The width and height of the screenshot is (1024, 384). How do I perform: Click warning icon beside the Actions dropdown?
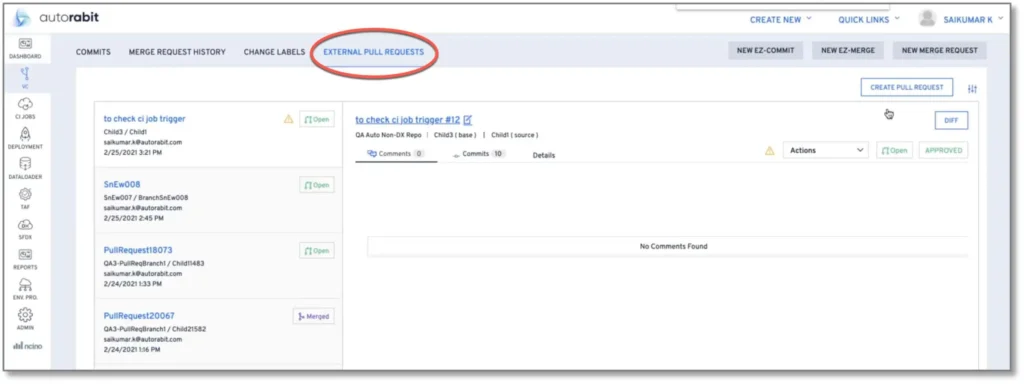[769, 151]
